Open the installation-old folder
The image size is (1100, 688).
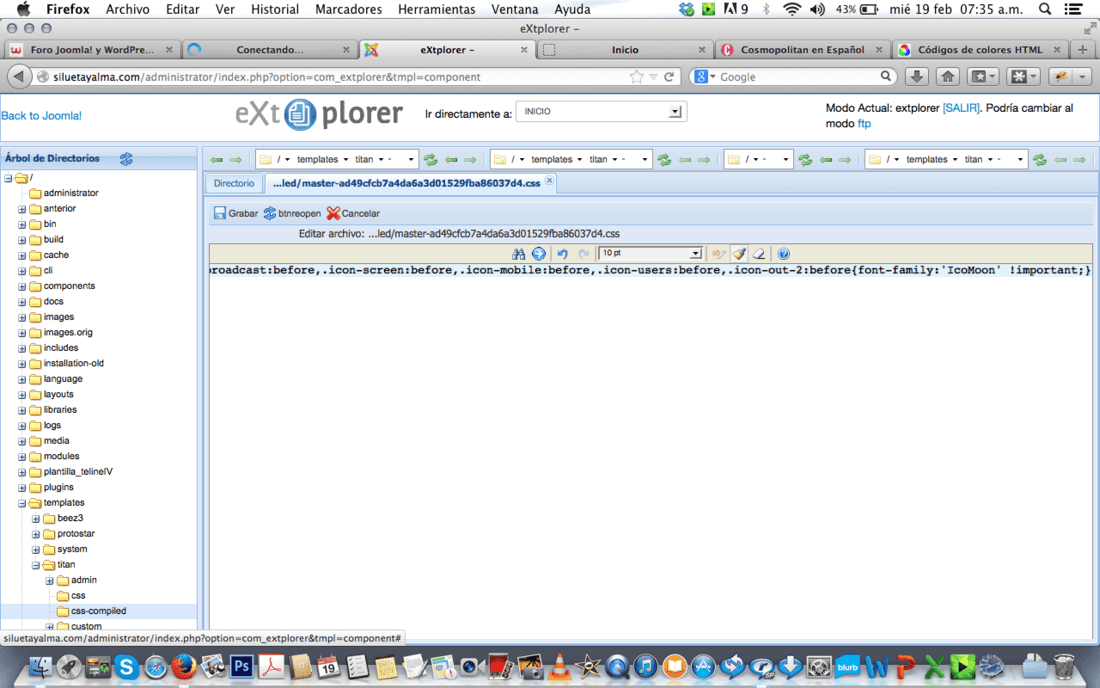[73, 363]
